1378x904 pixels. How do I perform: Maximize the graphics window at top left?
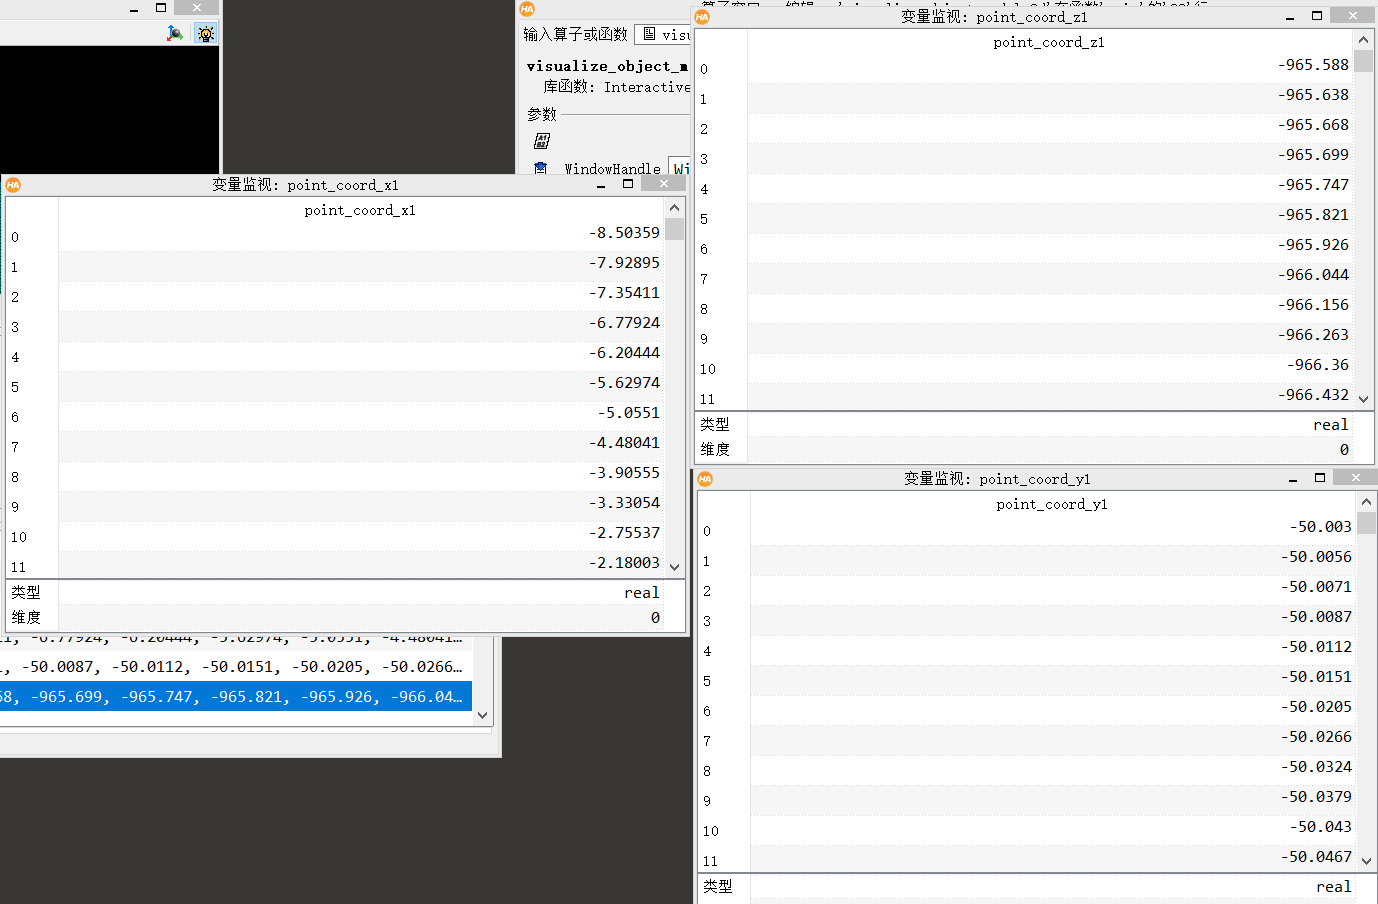coord(161,8)
